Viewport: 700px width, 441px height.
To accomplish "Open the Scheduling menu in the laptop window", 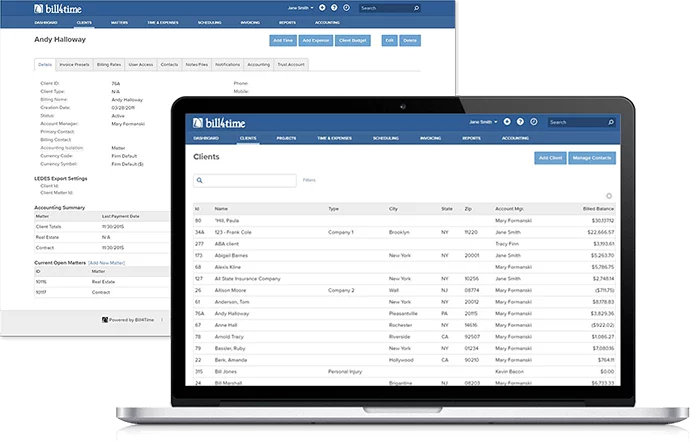I will [x=386, y=138].
